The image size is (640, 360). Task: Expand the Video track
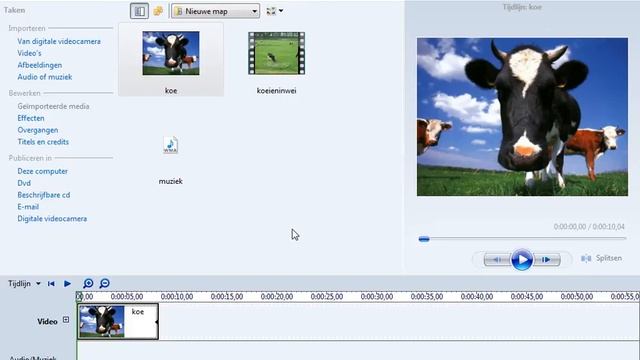tap(66, 320)
